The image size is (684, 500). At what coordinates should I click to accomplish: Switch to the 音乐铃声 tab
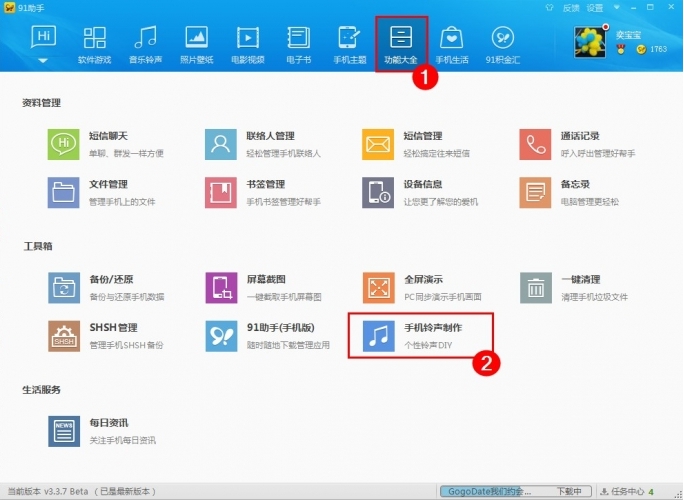(x=145, y=45)
